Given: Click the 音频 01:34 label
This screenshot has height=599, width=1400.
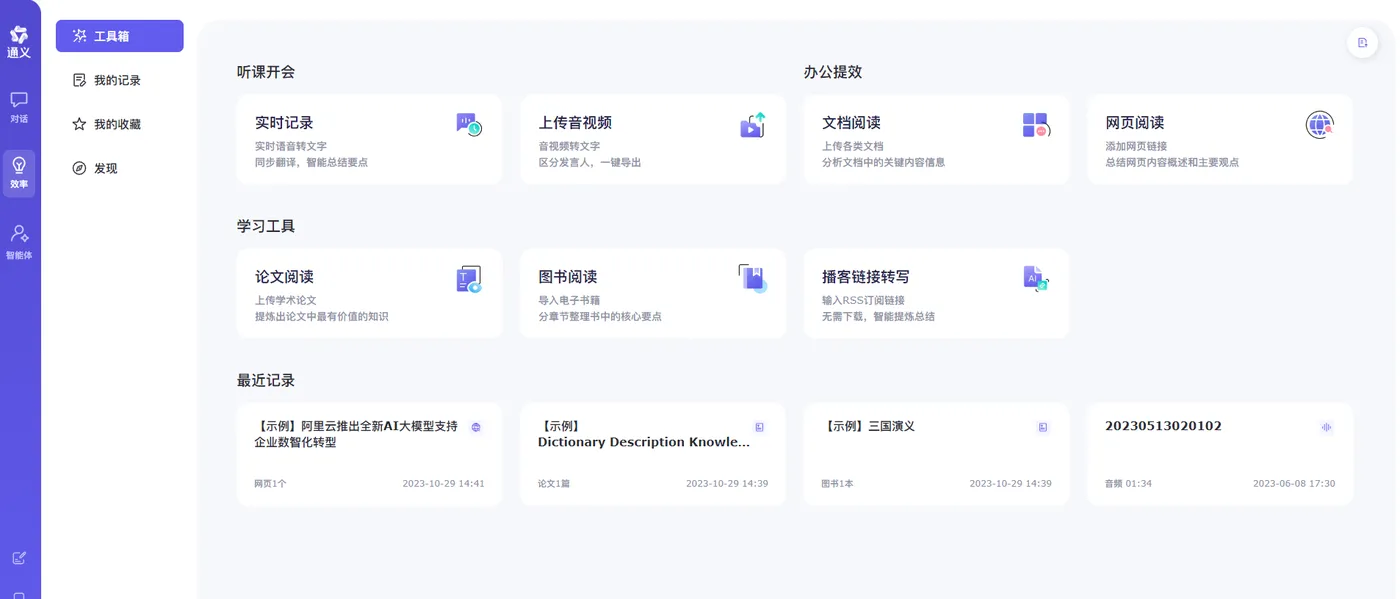Looking at the screenshot, I should tap(1128, 483).
